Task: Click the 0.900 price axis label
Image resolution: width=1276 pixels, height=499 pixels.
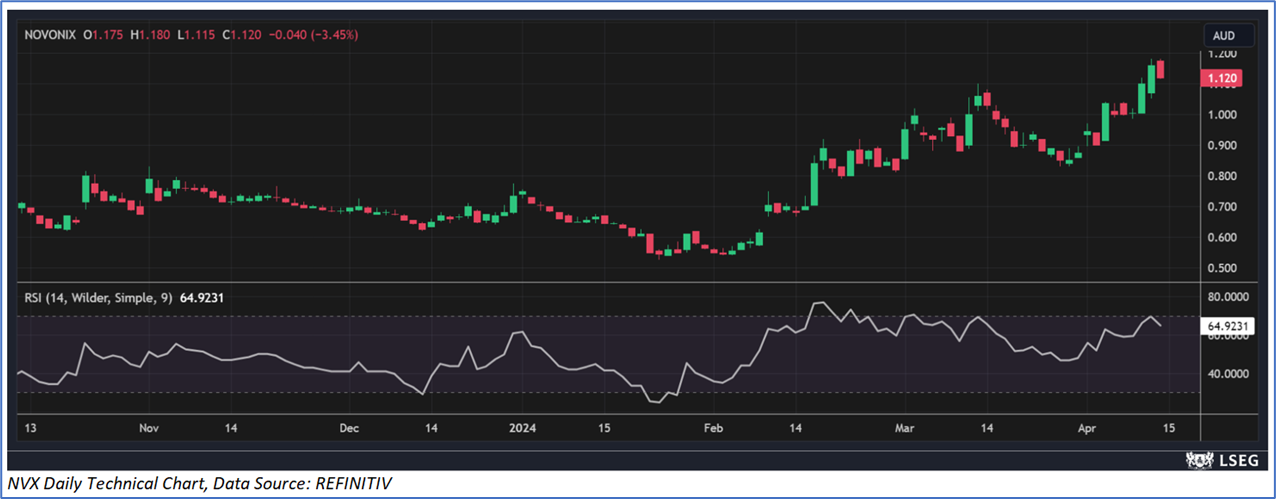Action: (x=1224, y=145)
